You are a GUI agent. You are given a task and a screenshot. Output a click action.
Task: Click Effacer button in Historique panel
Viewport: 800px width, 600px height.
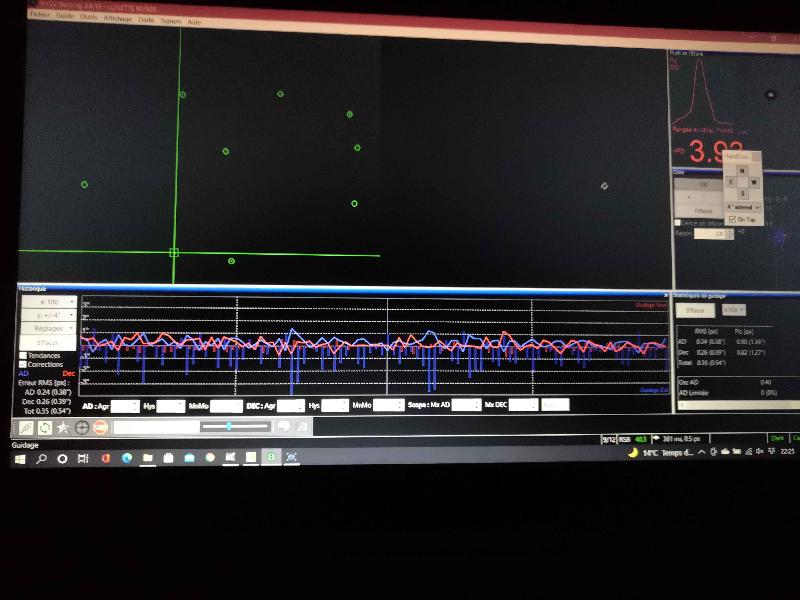click(48, 342)
